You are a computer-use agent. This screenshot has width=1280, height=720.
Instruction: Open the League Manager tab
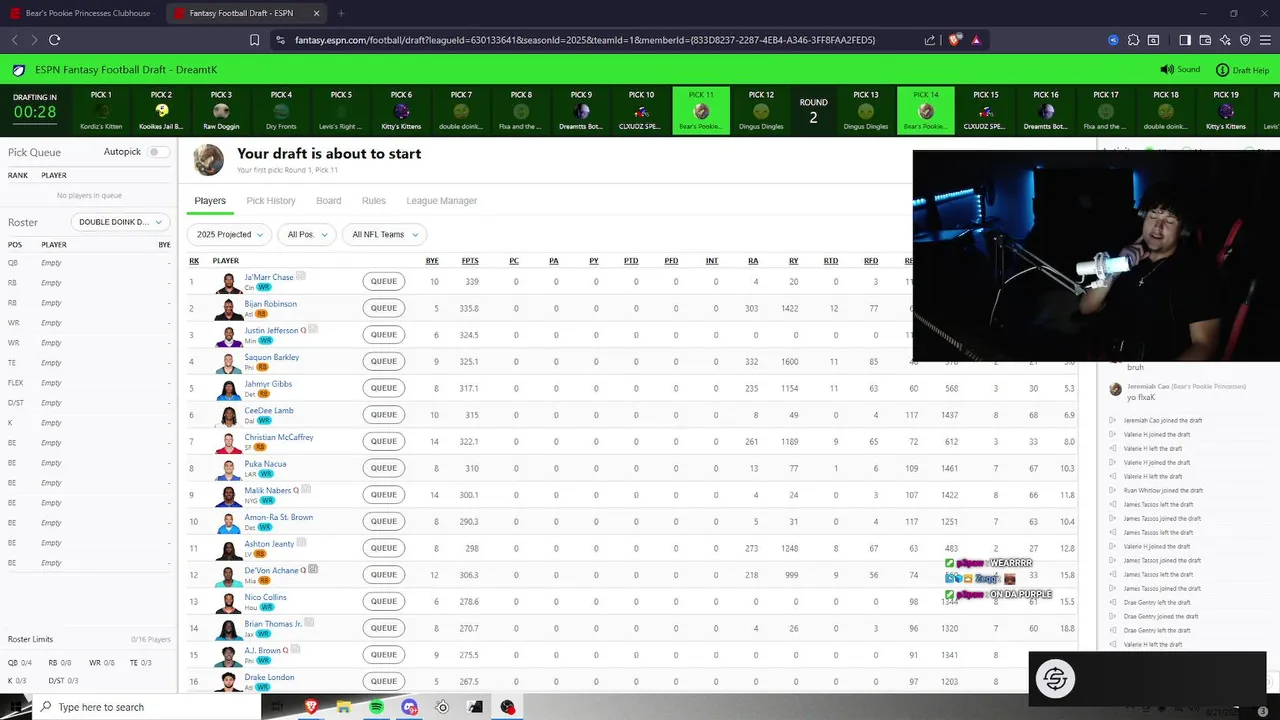pos(441,201)
